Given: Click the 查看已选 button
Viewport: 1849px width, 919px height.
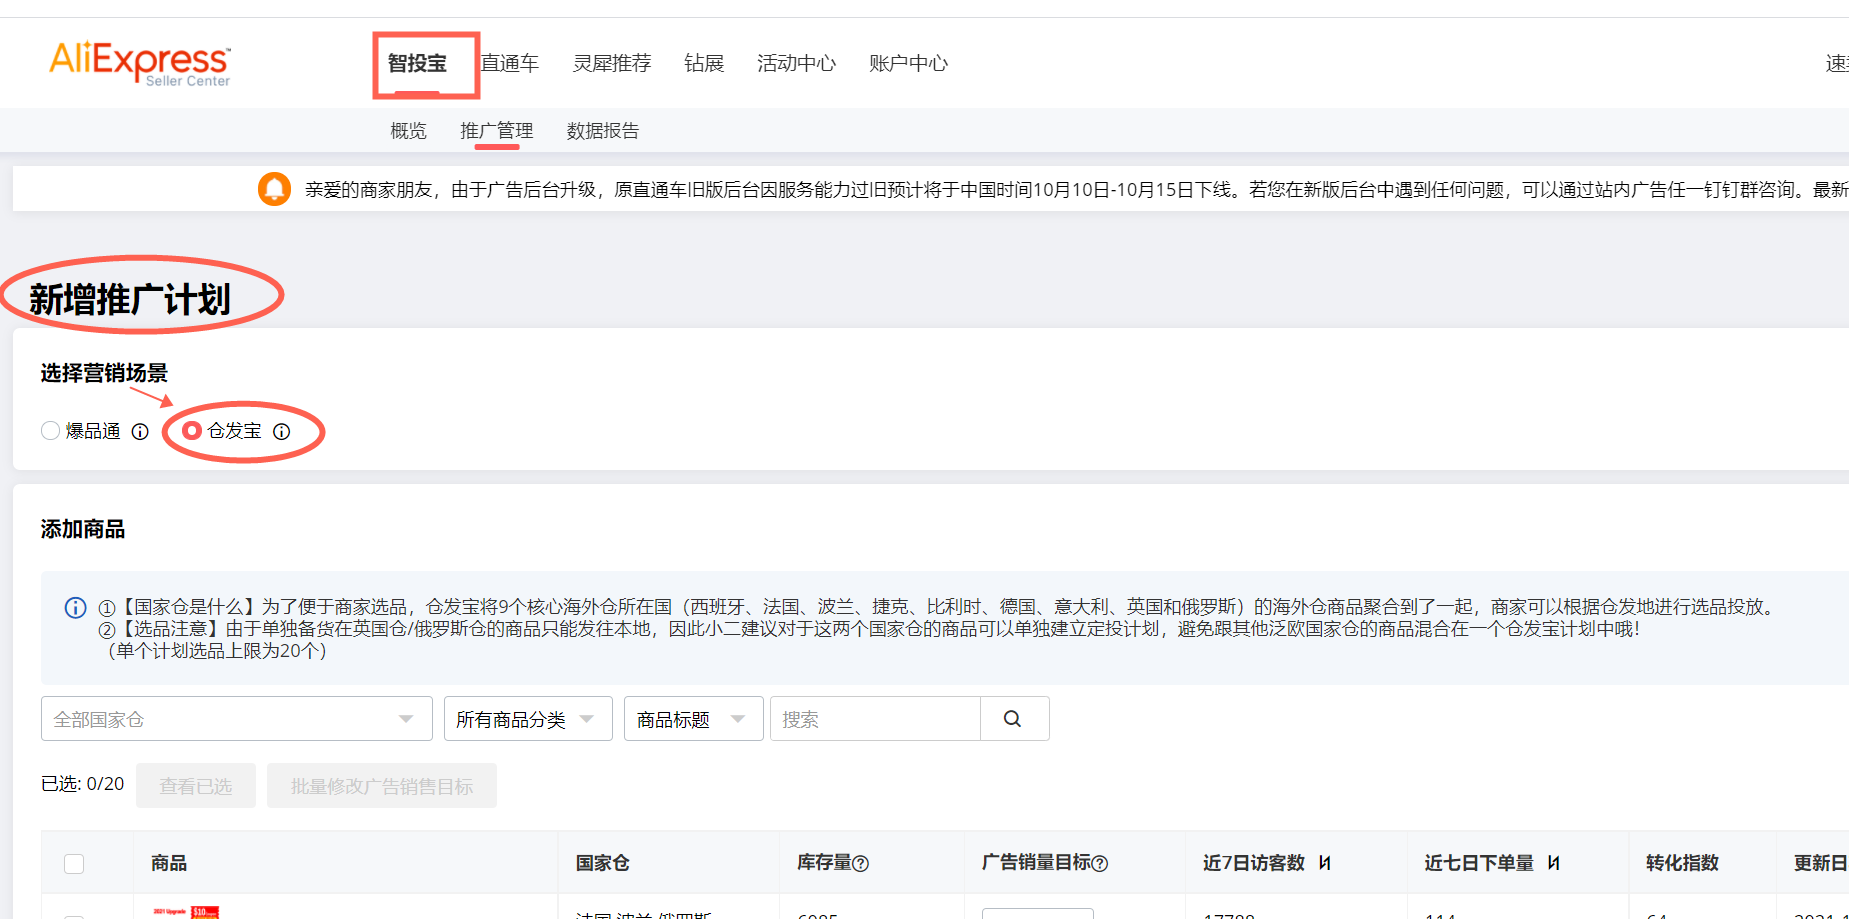Looking at the screenshot, I should click(x=196, y=786).
